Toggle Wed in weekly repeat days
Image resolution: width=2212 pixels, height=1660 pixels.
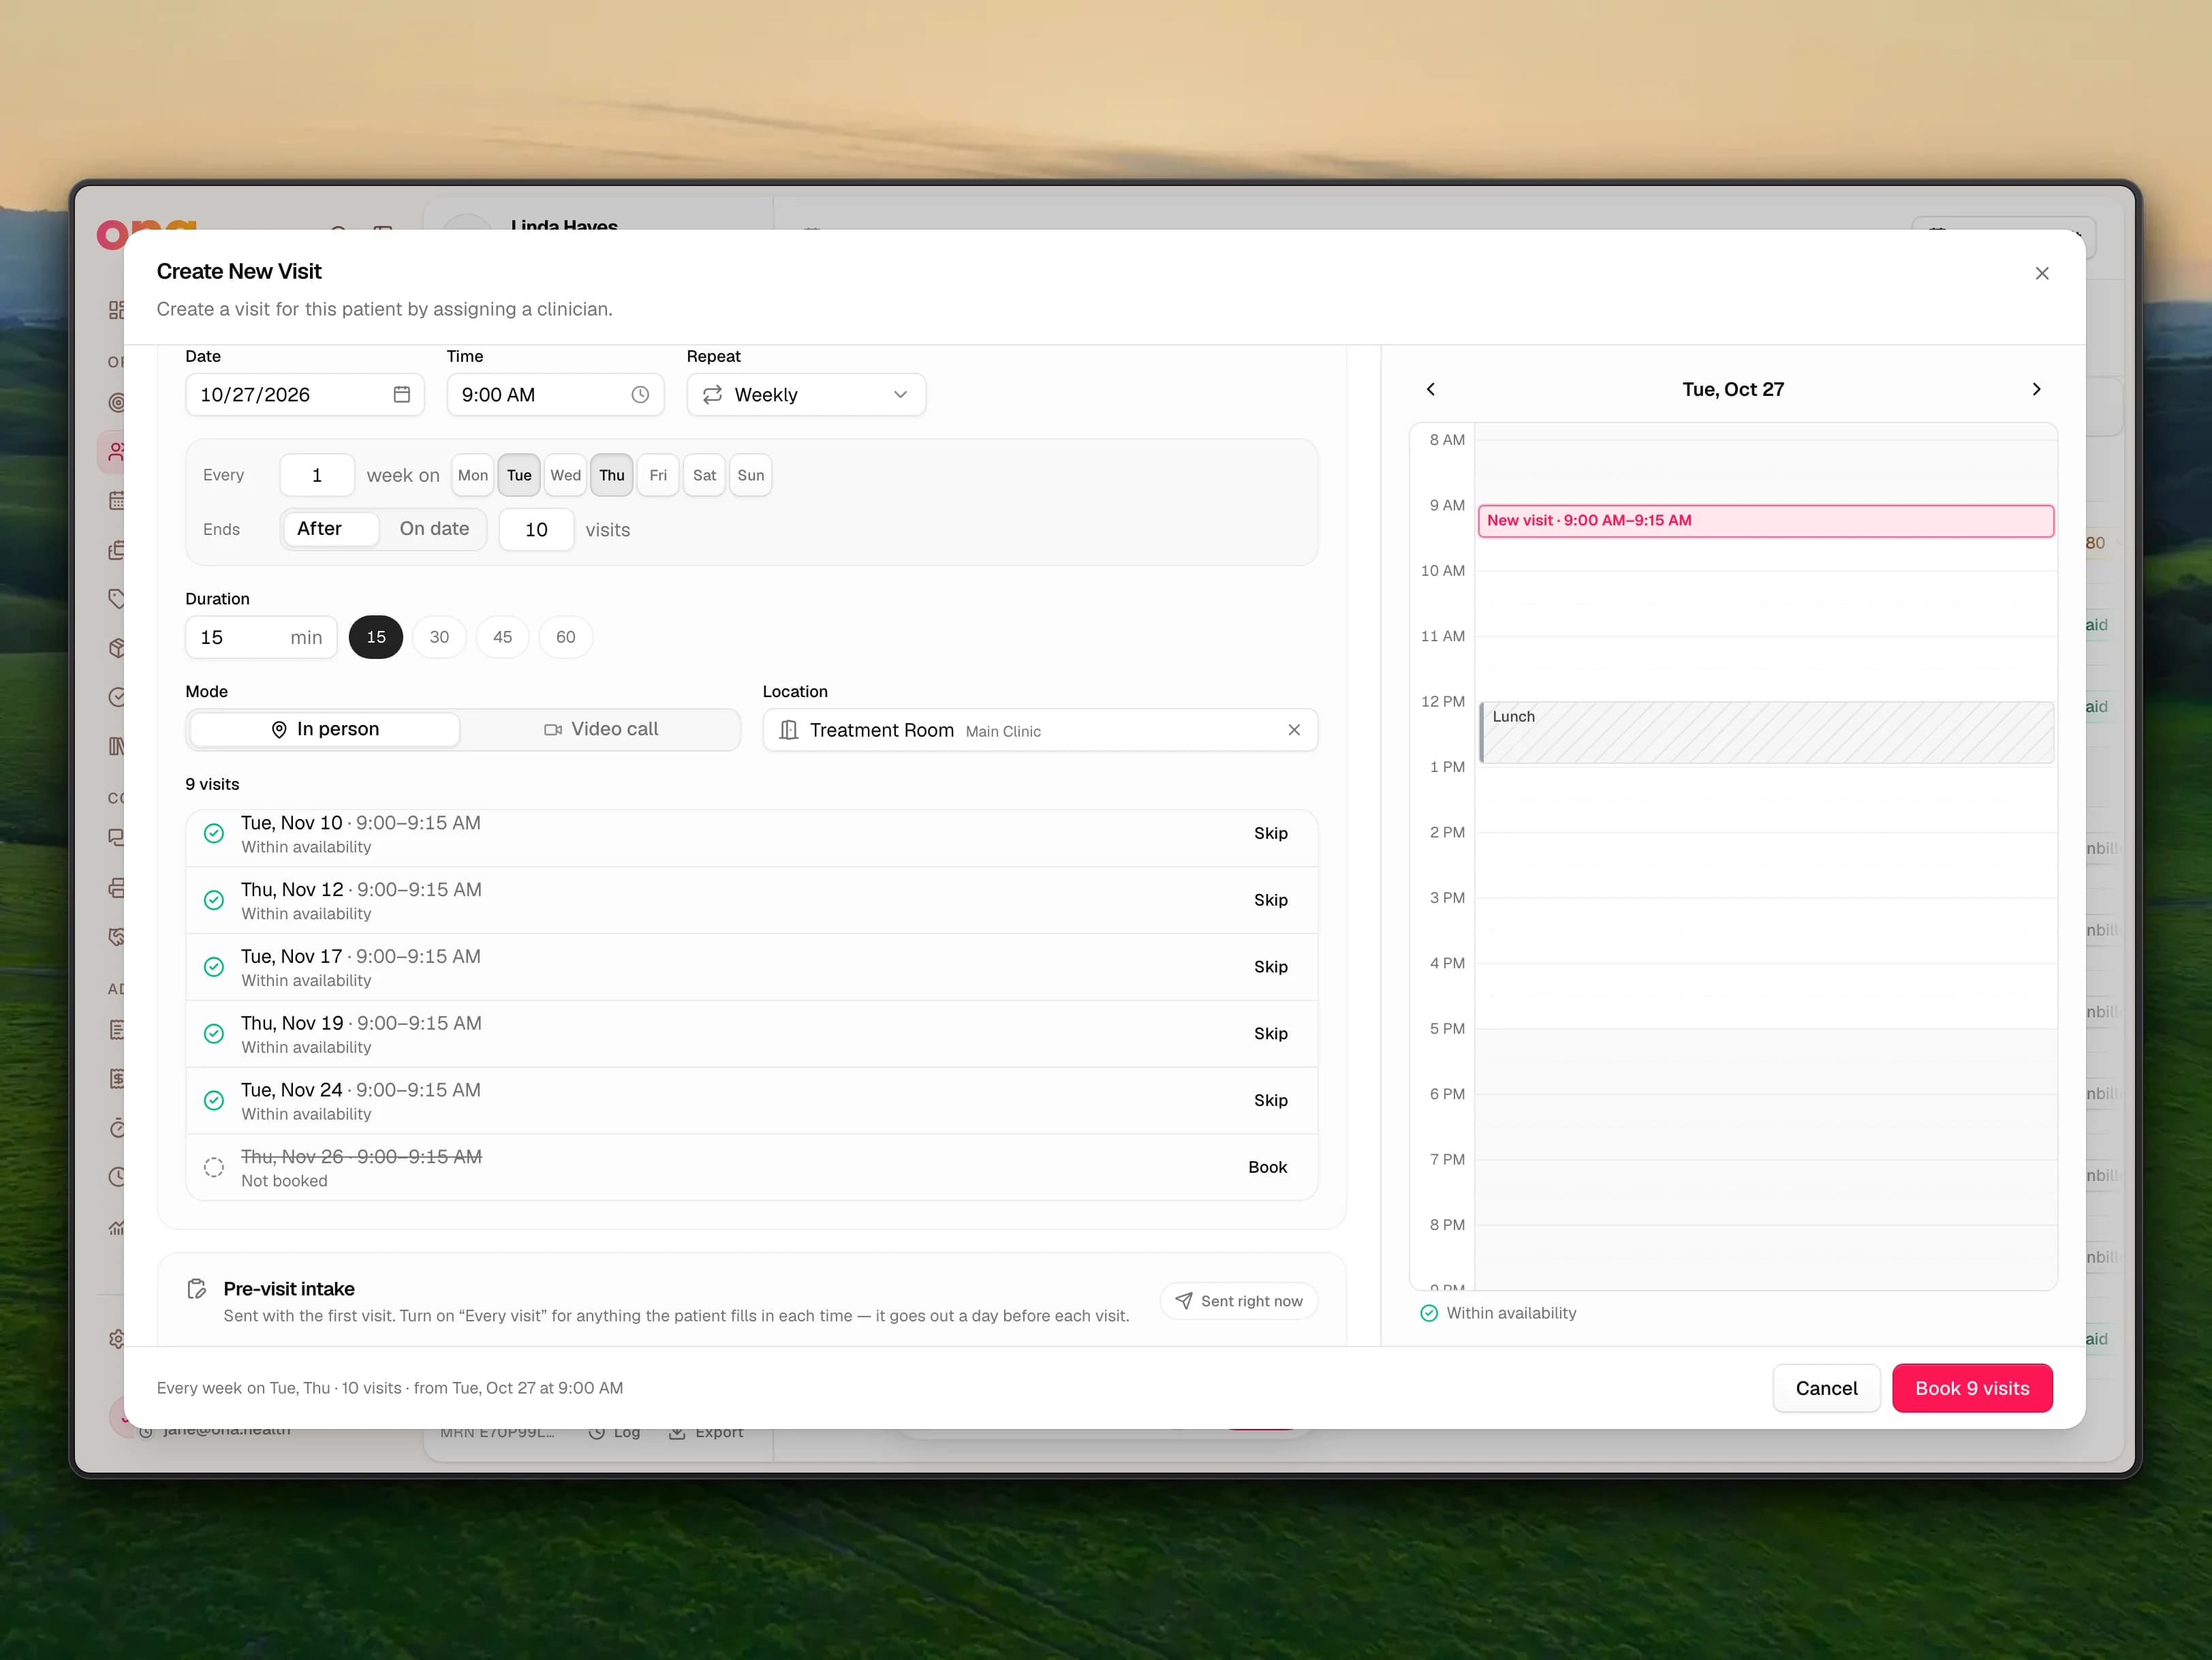tap(565, 475)
